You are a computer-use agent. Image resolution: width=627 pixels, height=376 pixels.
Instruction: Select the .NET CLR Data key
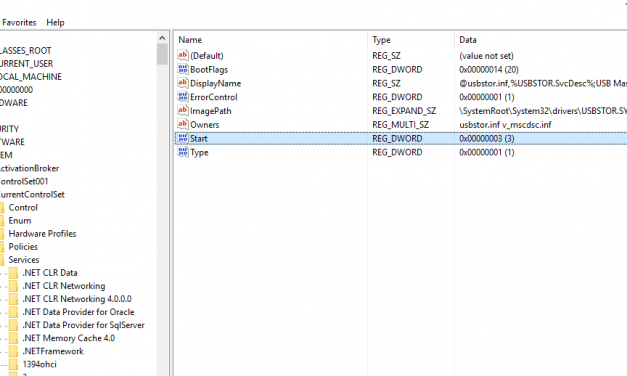click(50, 273)
